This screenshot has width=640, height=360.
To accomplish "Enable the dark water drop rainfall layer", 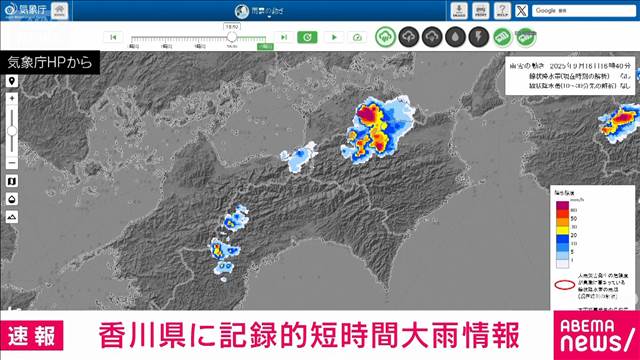I will pyautogui.click(x=456, y=37).
